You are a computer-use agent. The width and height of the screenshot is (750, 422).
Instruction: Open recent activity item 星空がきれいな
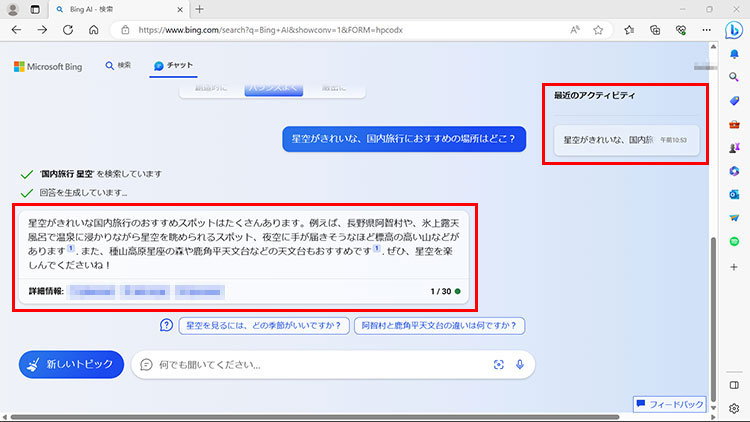pos(626,141)
